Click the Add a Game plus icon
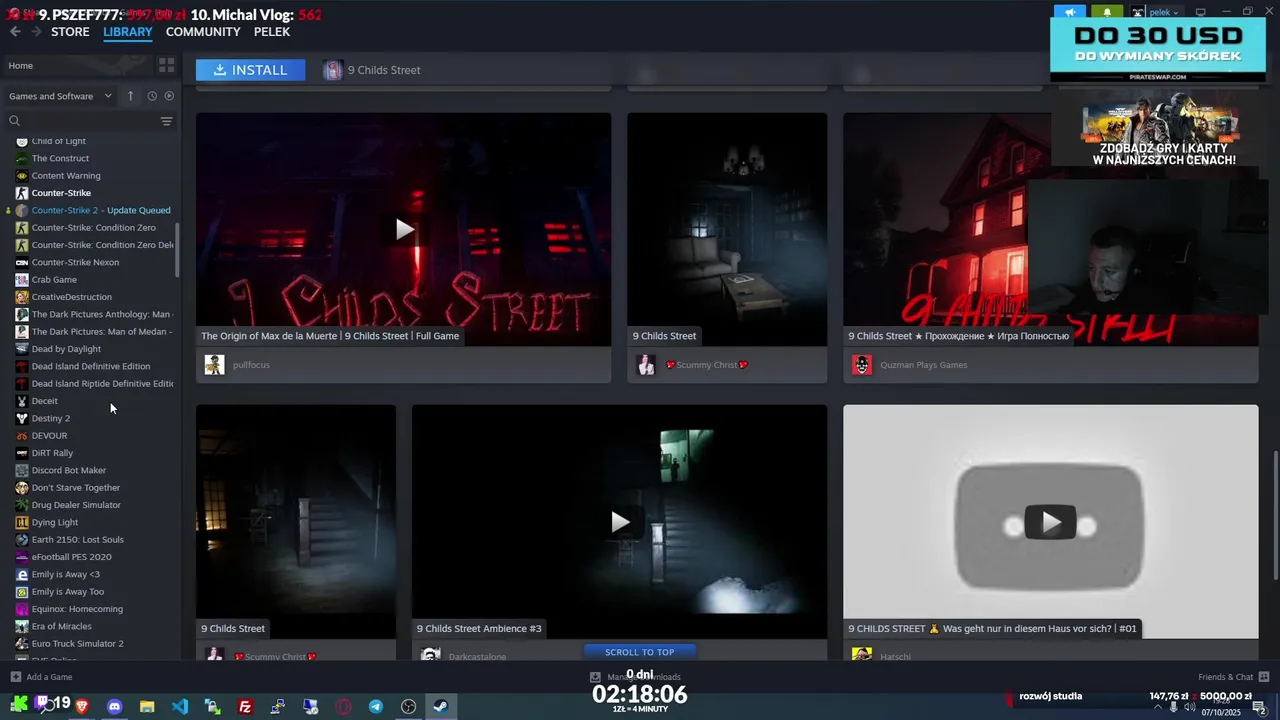 [x=15, y=677]
